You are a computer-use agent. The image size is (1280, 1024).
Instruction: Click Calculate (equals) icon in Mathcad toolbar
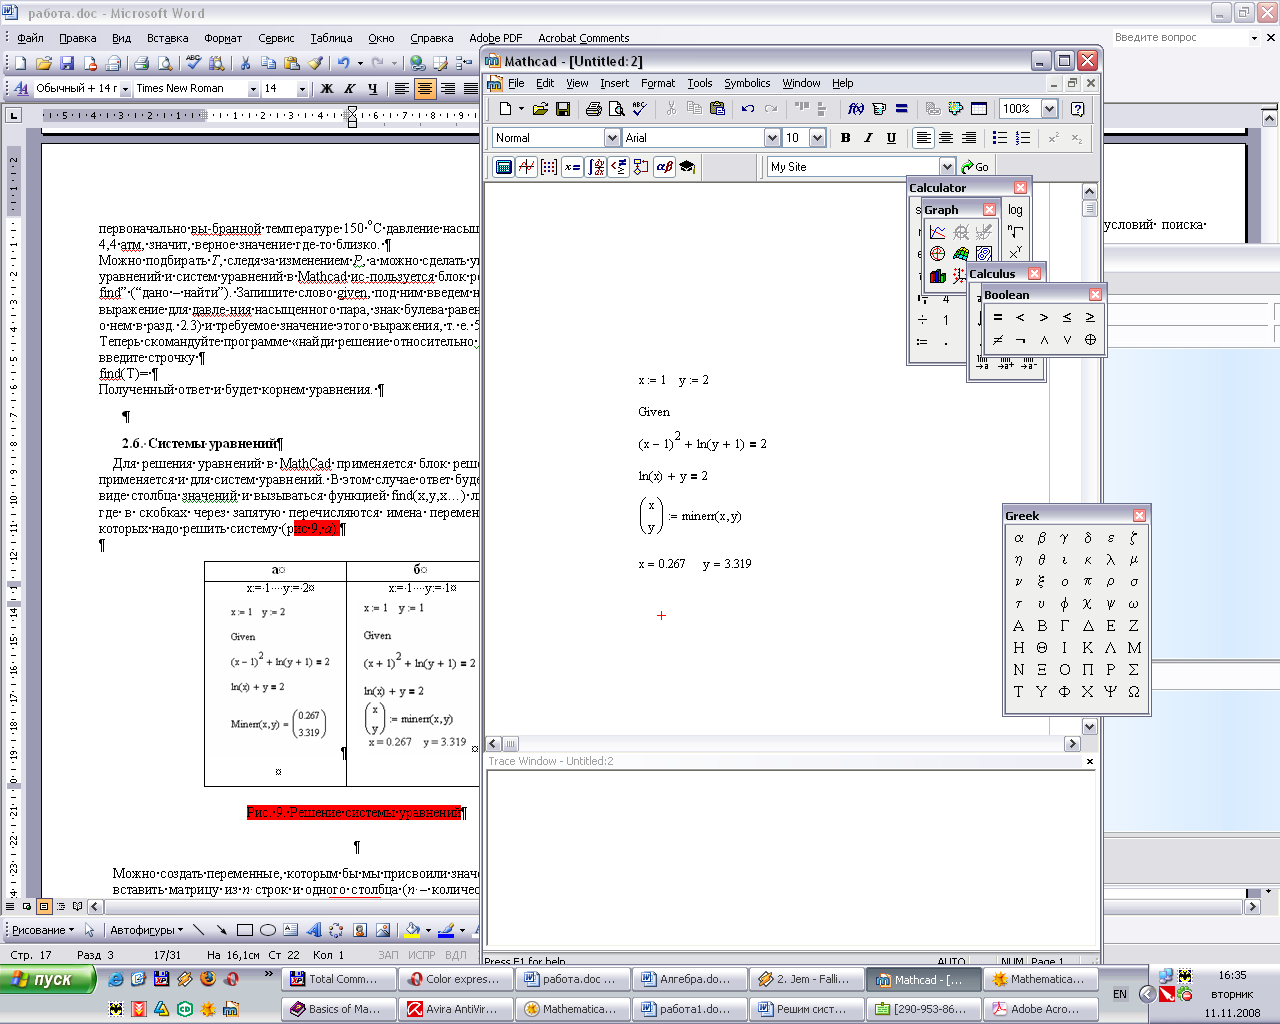point(901,108)
